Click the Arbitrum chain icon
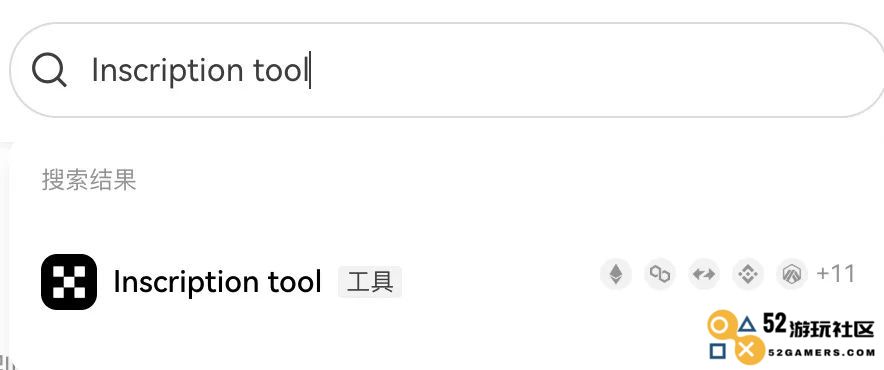884x370 pixels. point(792,274)
